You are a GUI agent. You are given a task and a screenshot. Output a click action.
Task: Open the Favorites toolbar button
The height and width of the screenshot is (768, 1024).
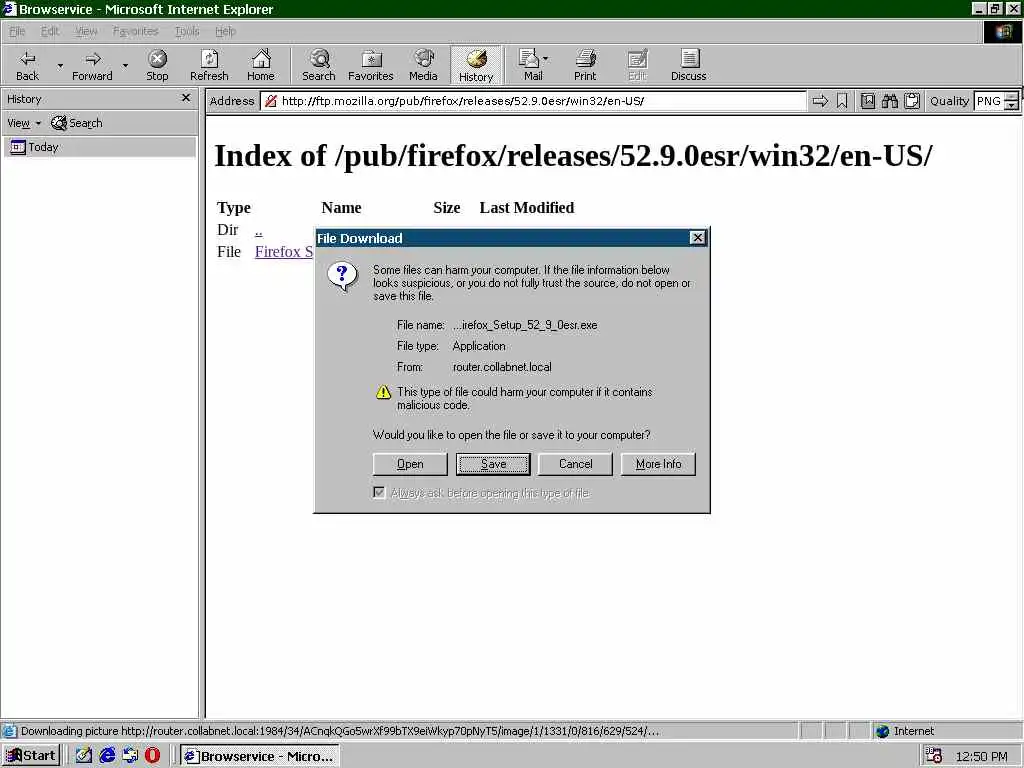371,65
